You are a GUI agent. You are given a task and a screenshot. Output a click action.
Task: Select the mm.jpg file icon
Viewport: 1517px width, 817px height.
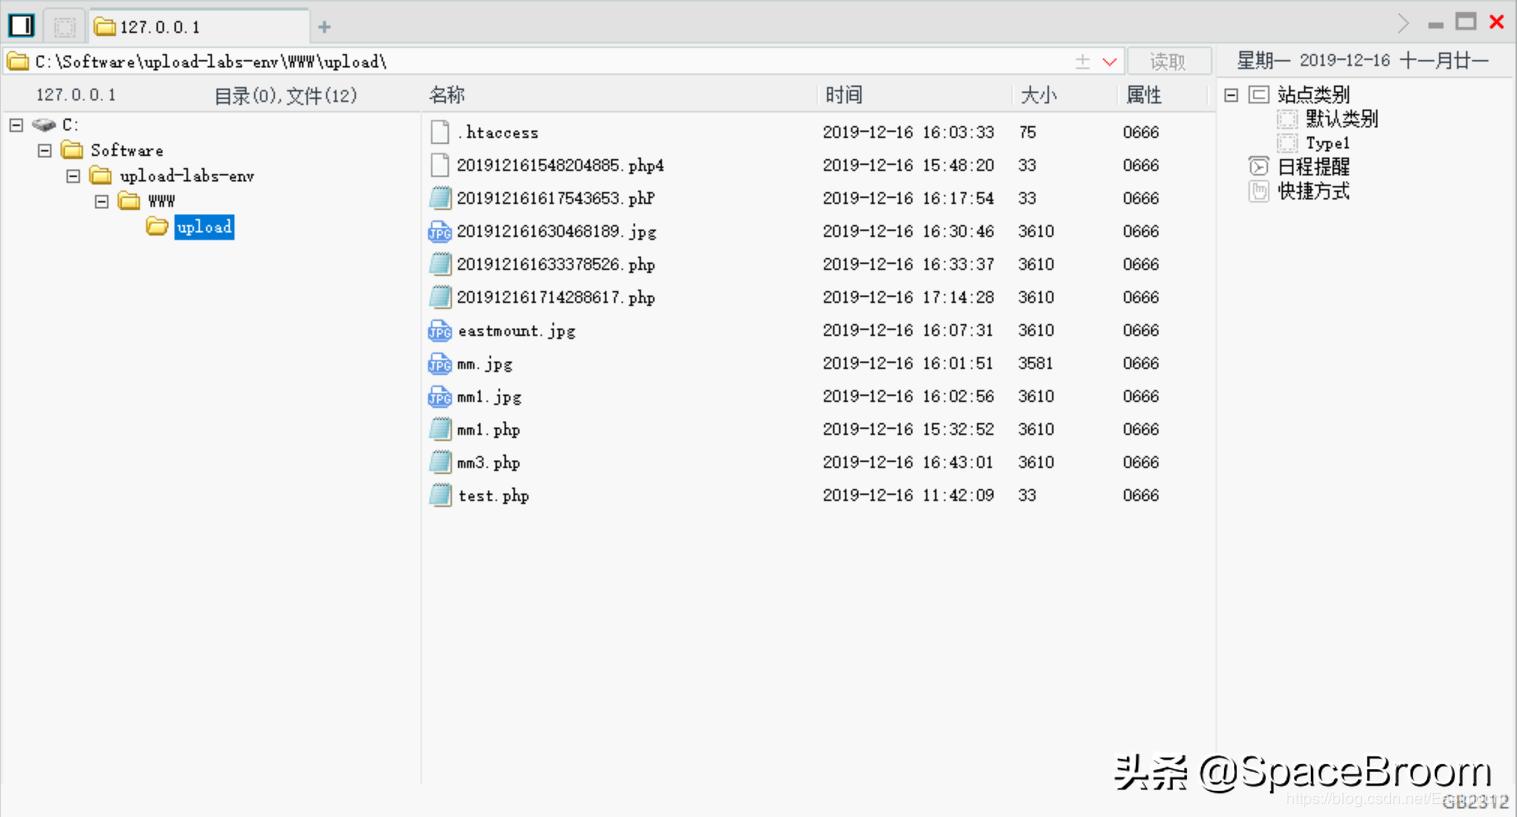pos(439,363)
